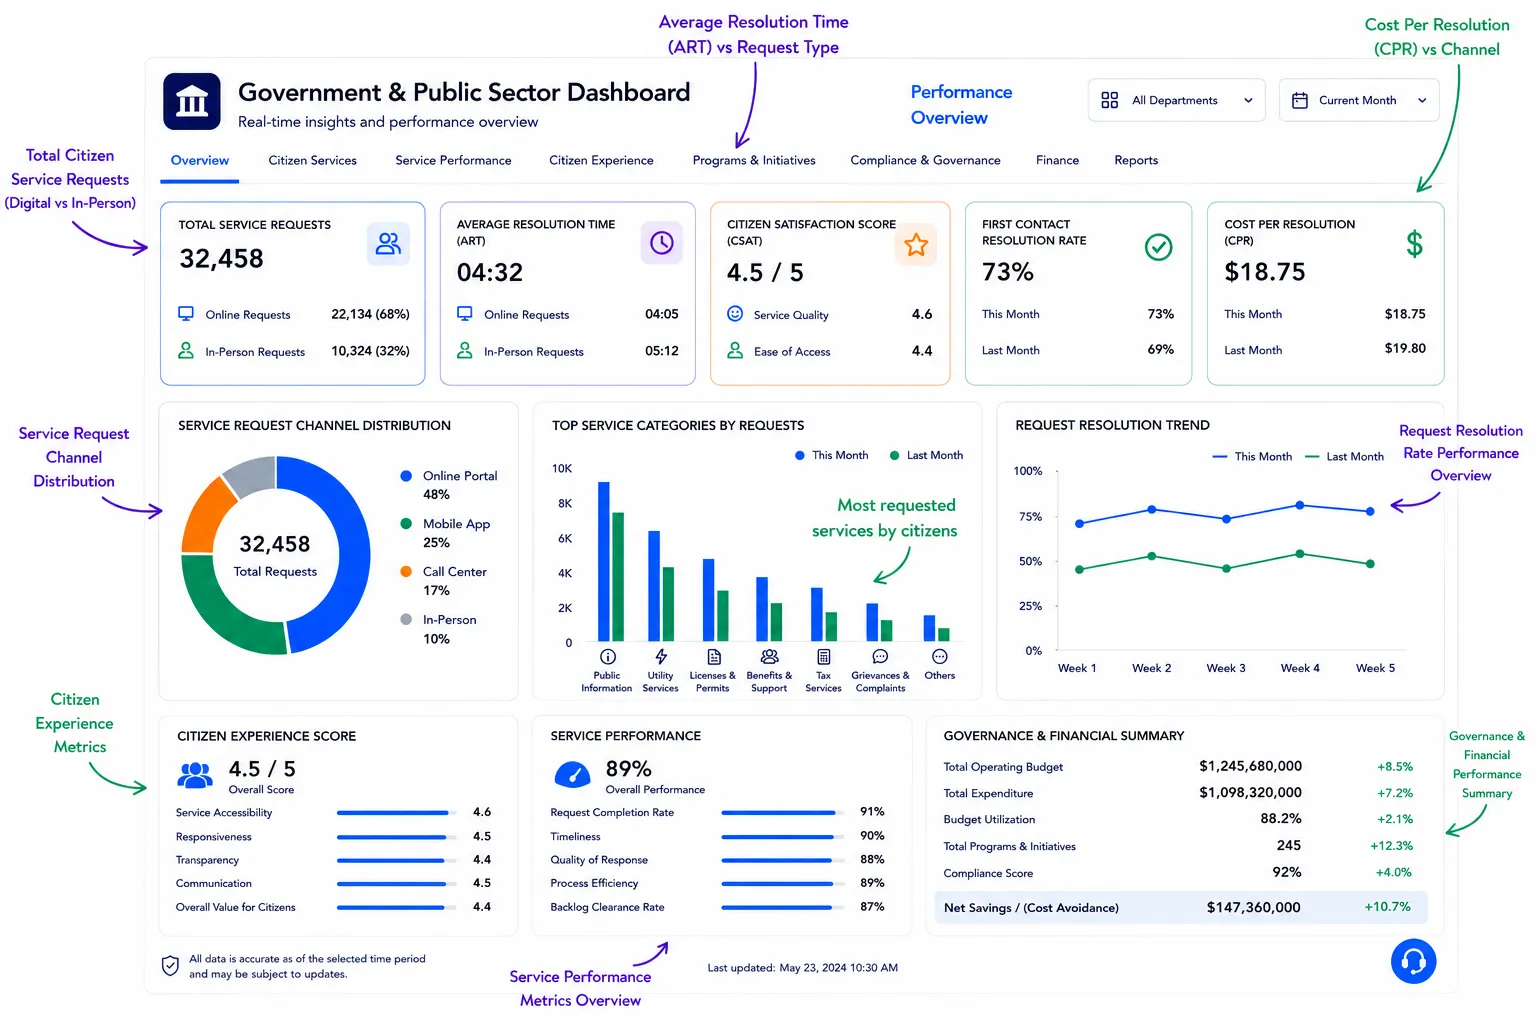Click the 89% Overall Performance value
Screen dimensions: 1536x1024
628,769
